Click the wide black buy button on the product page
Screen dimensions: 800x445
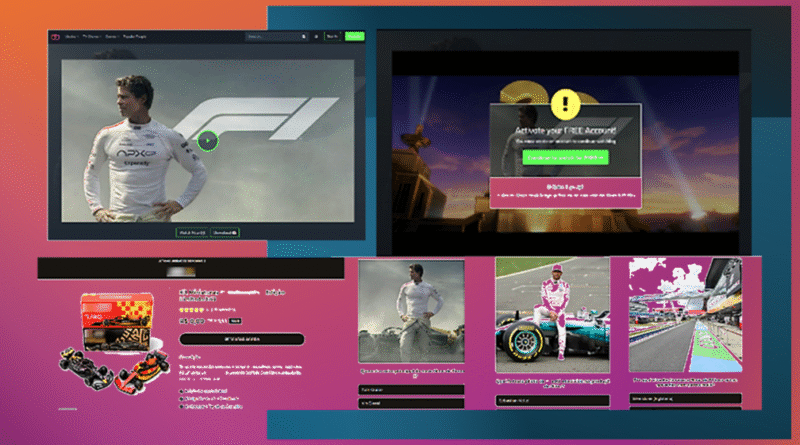(x=242, y=339)
